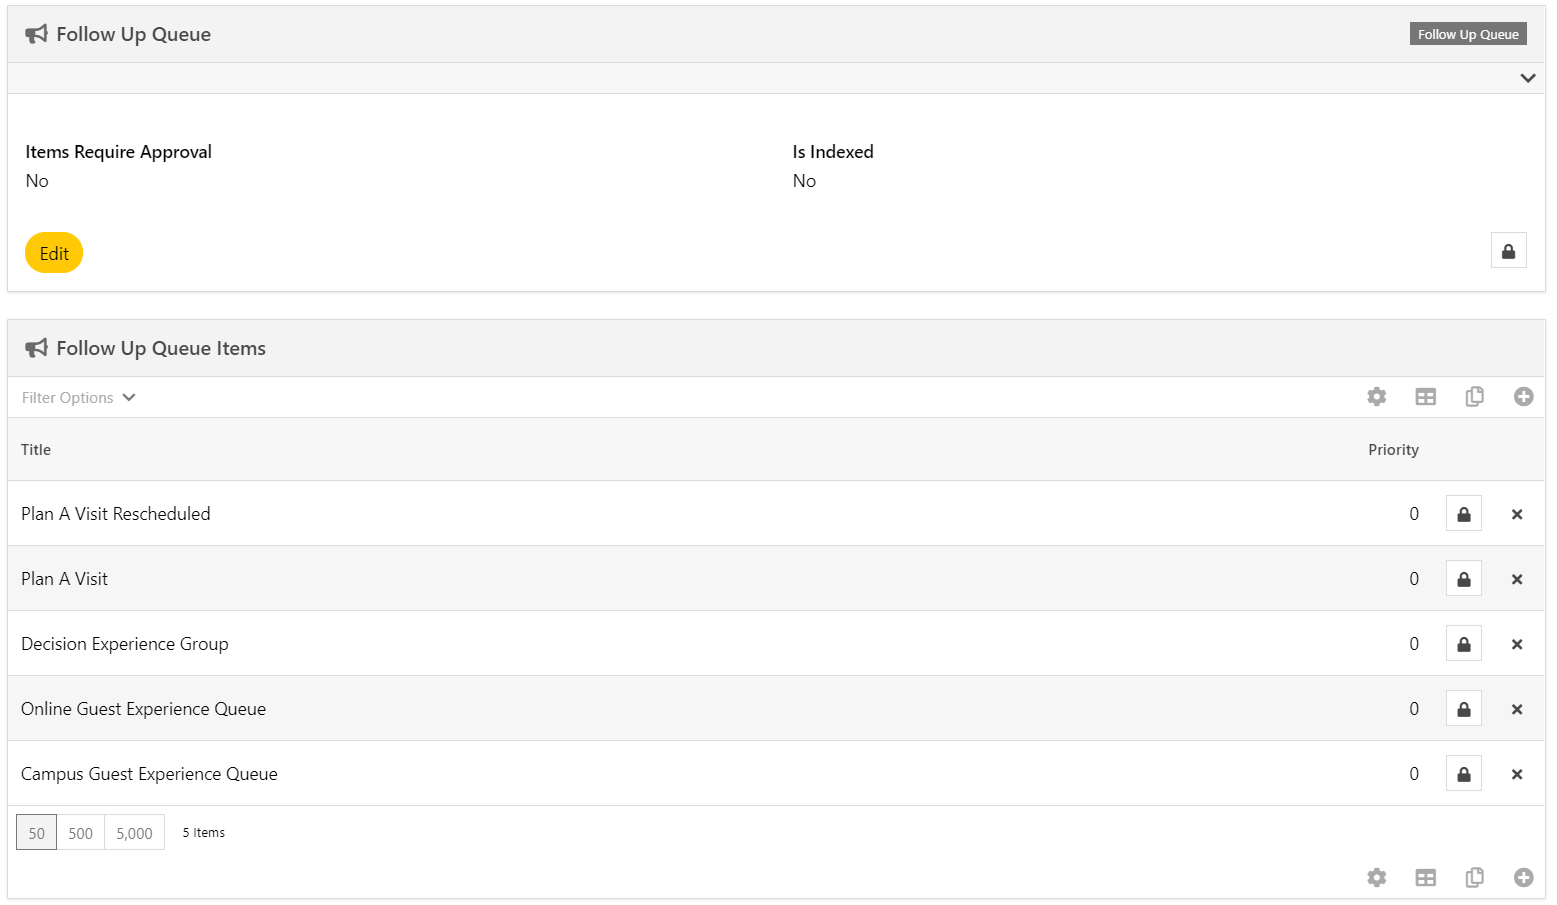
Task: Click the 5 Items count text
Action: (204, 832)
